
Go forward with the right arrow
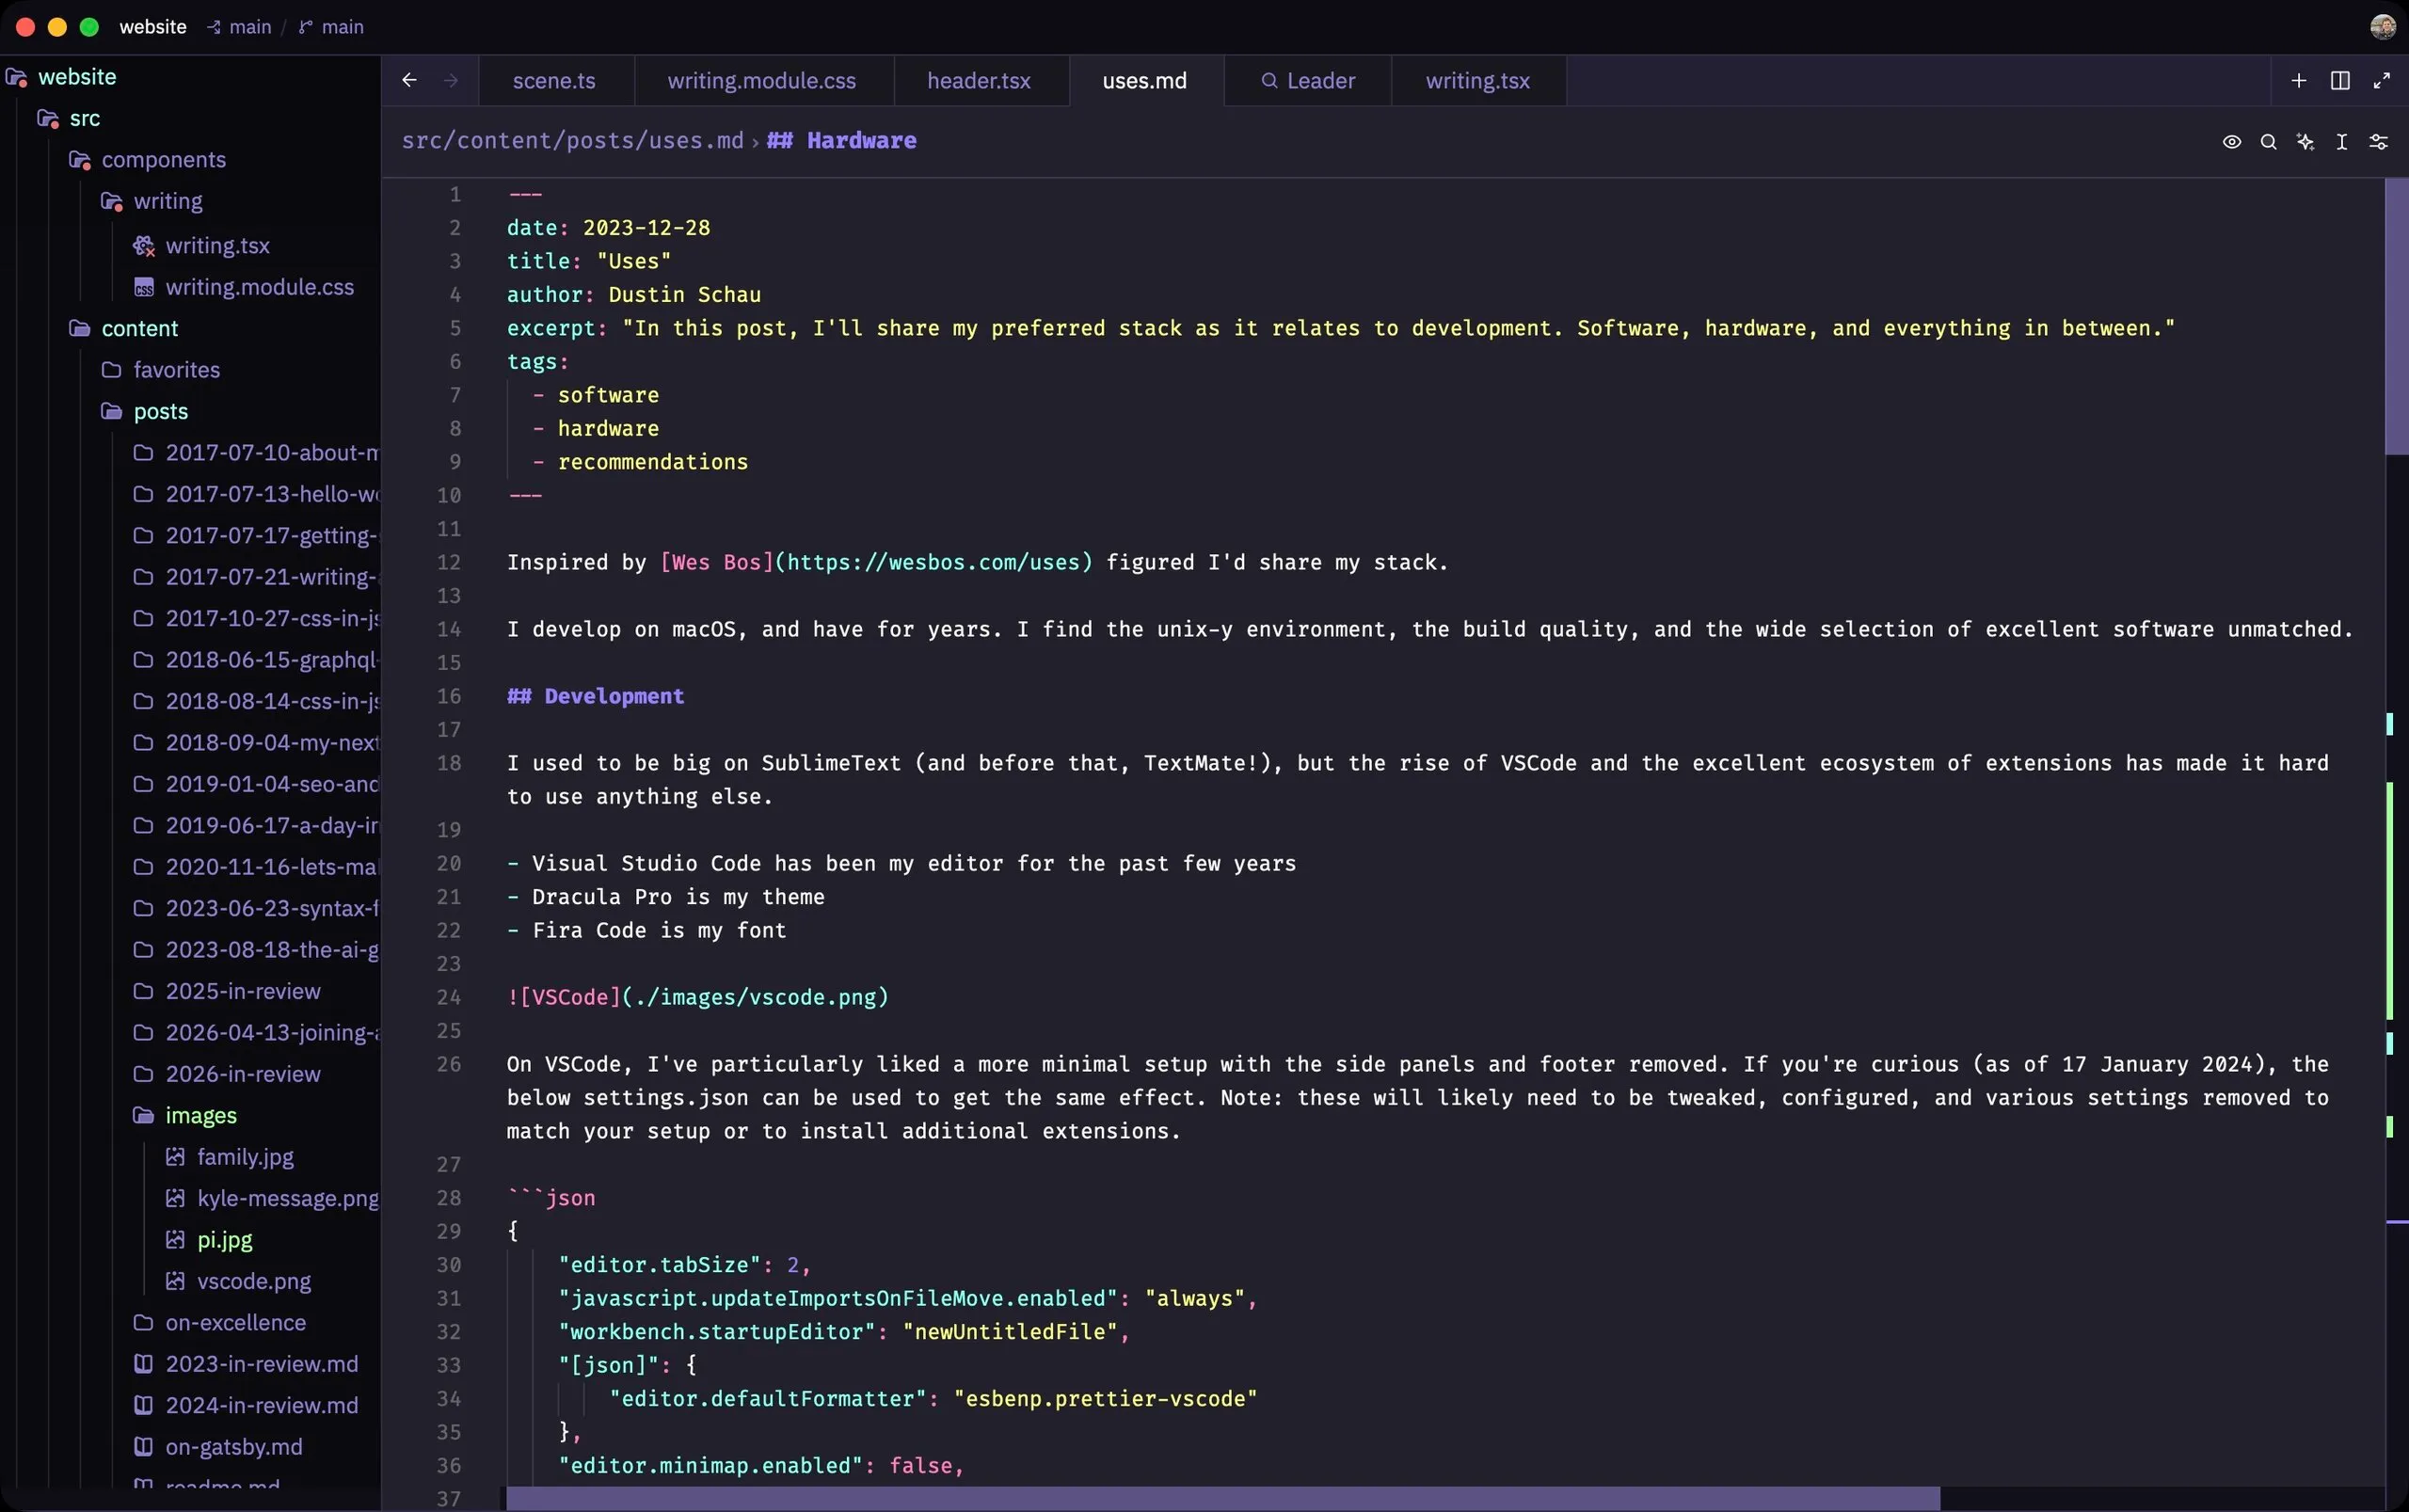(x=451, y=80)
